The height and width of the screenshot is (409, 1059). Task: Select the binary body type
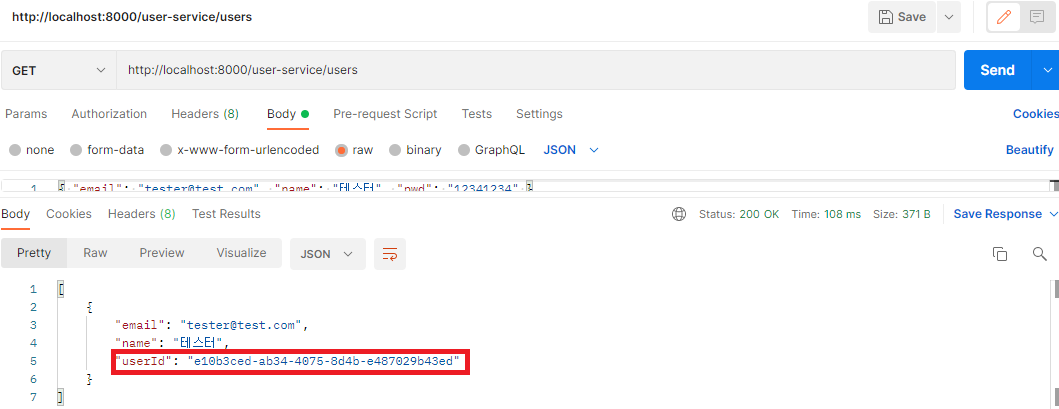tap(415, 150)
